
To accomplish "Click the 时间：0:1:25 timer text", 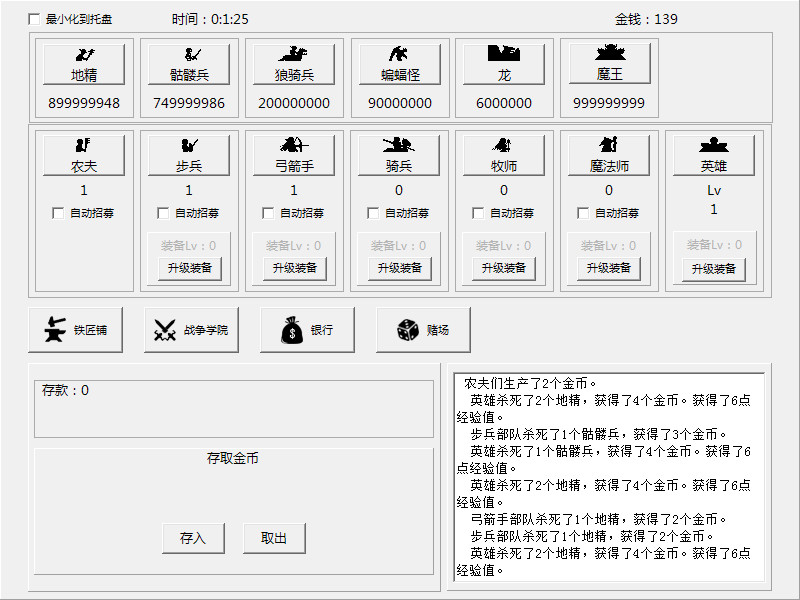I will (x=210, y=19).
